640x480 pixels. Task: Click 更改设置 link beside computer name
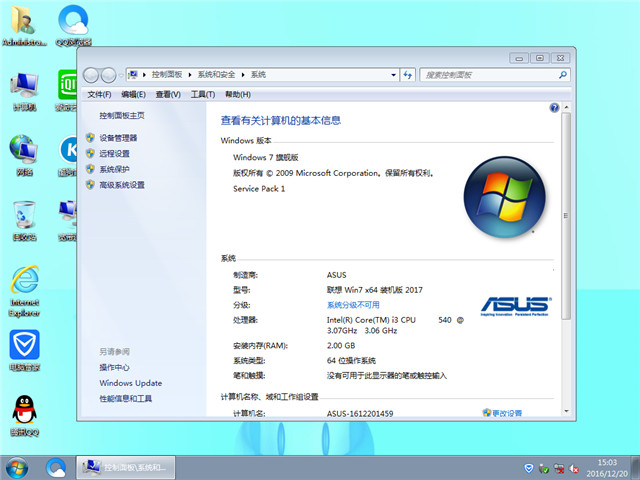click(x=507, y=413)
